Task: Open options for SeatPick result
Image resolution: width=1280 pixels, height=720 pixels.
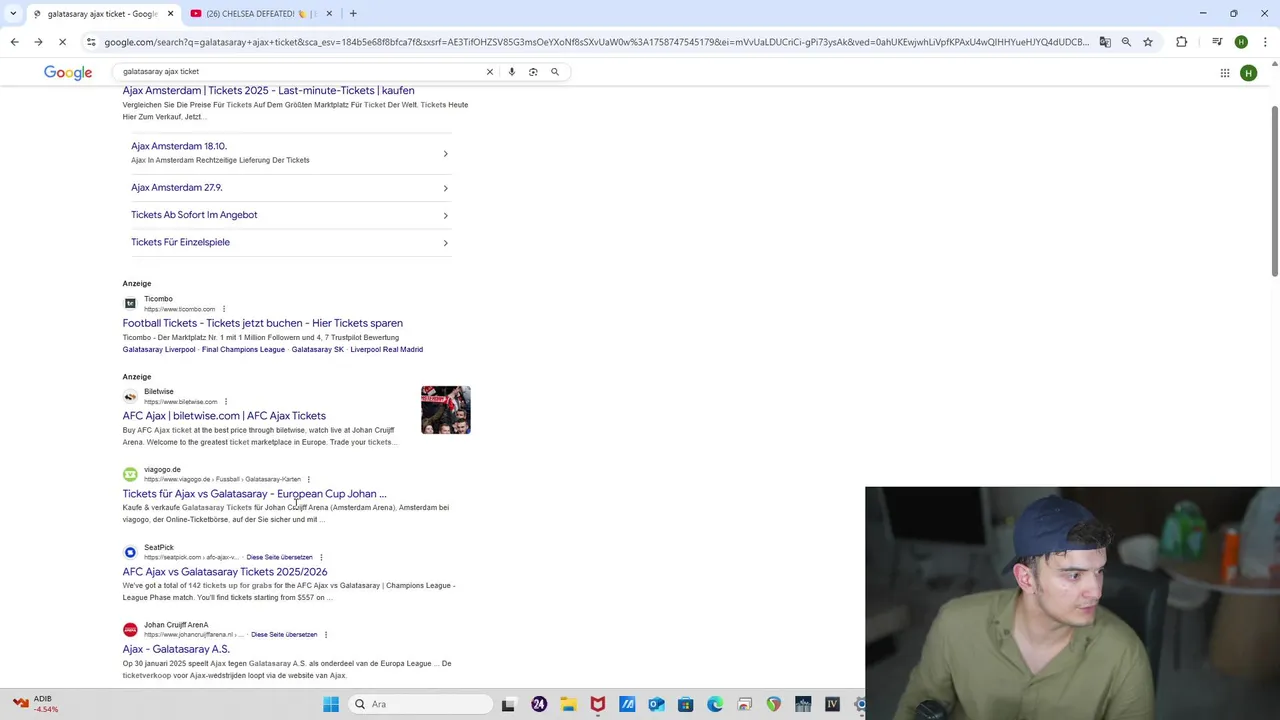Action: (x=321, y=557)
